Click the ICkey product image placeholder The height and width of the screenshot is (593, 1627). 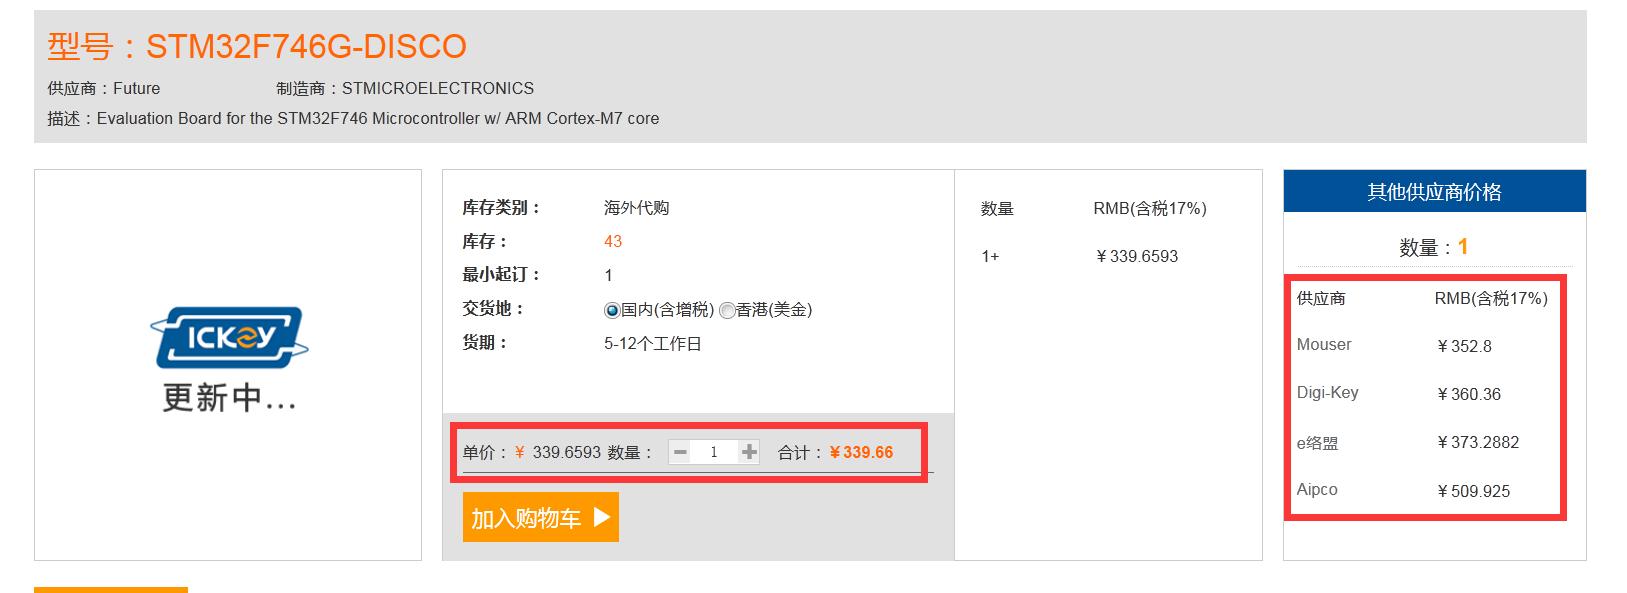(x=229, y=362)
